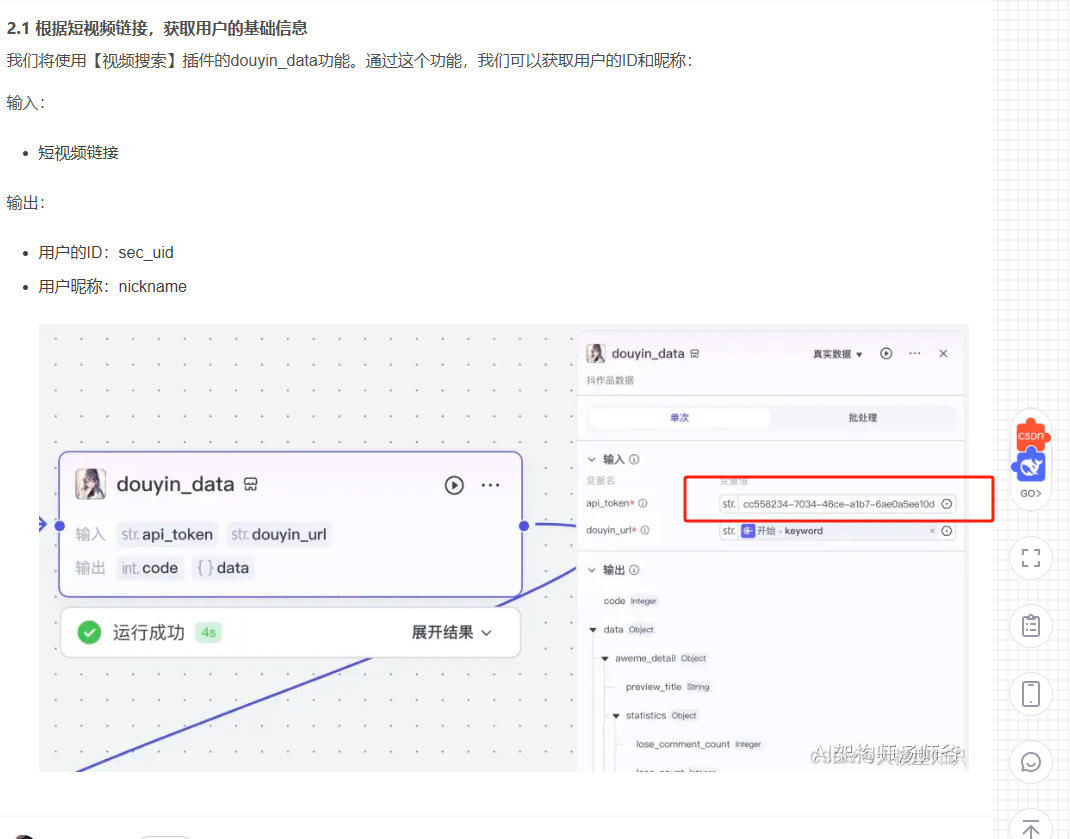
Task: Click the lose_comment_count Integer row
Action: [698, 744]
